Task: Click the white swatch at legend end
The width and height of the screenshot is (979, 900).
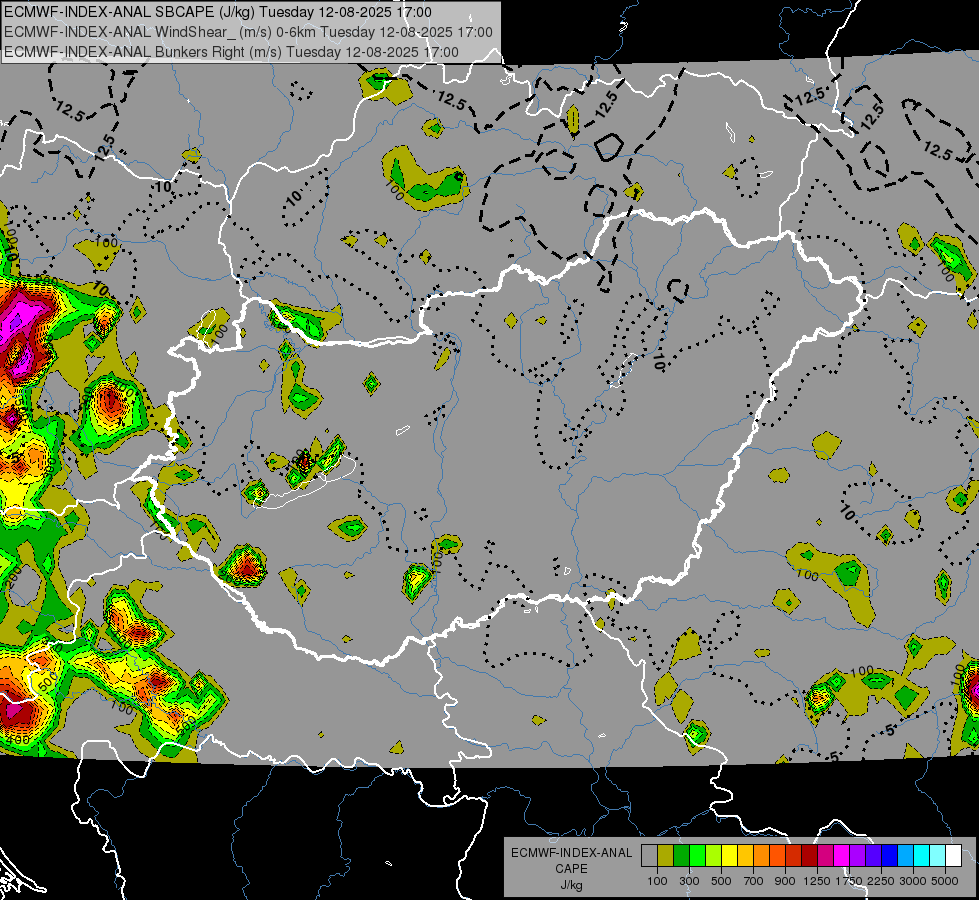Action: click(954, 855)
